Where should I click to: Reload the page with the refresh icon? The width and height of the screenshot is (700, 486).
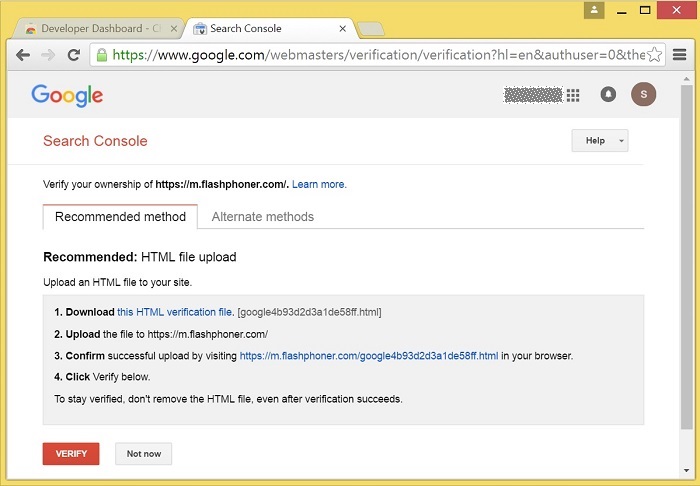pyautogui.click(x=73, y=55)
